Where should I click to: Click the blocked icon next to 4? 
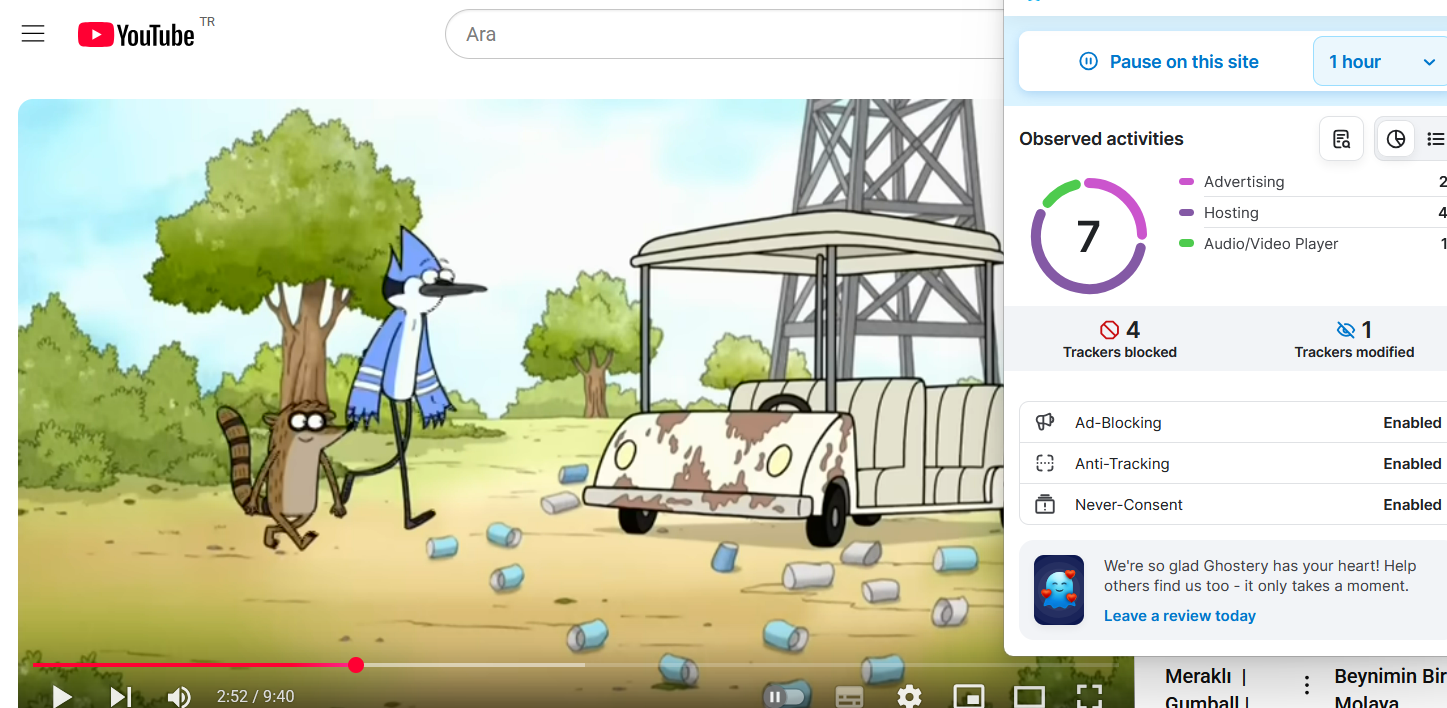1109,330
